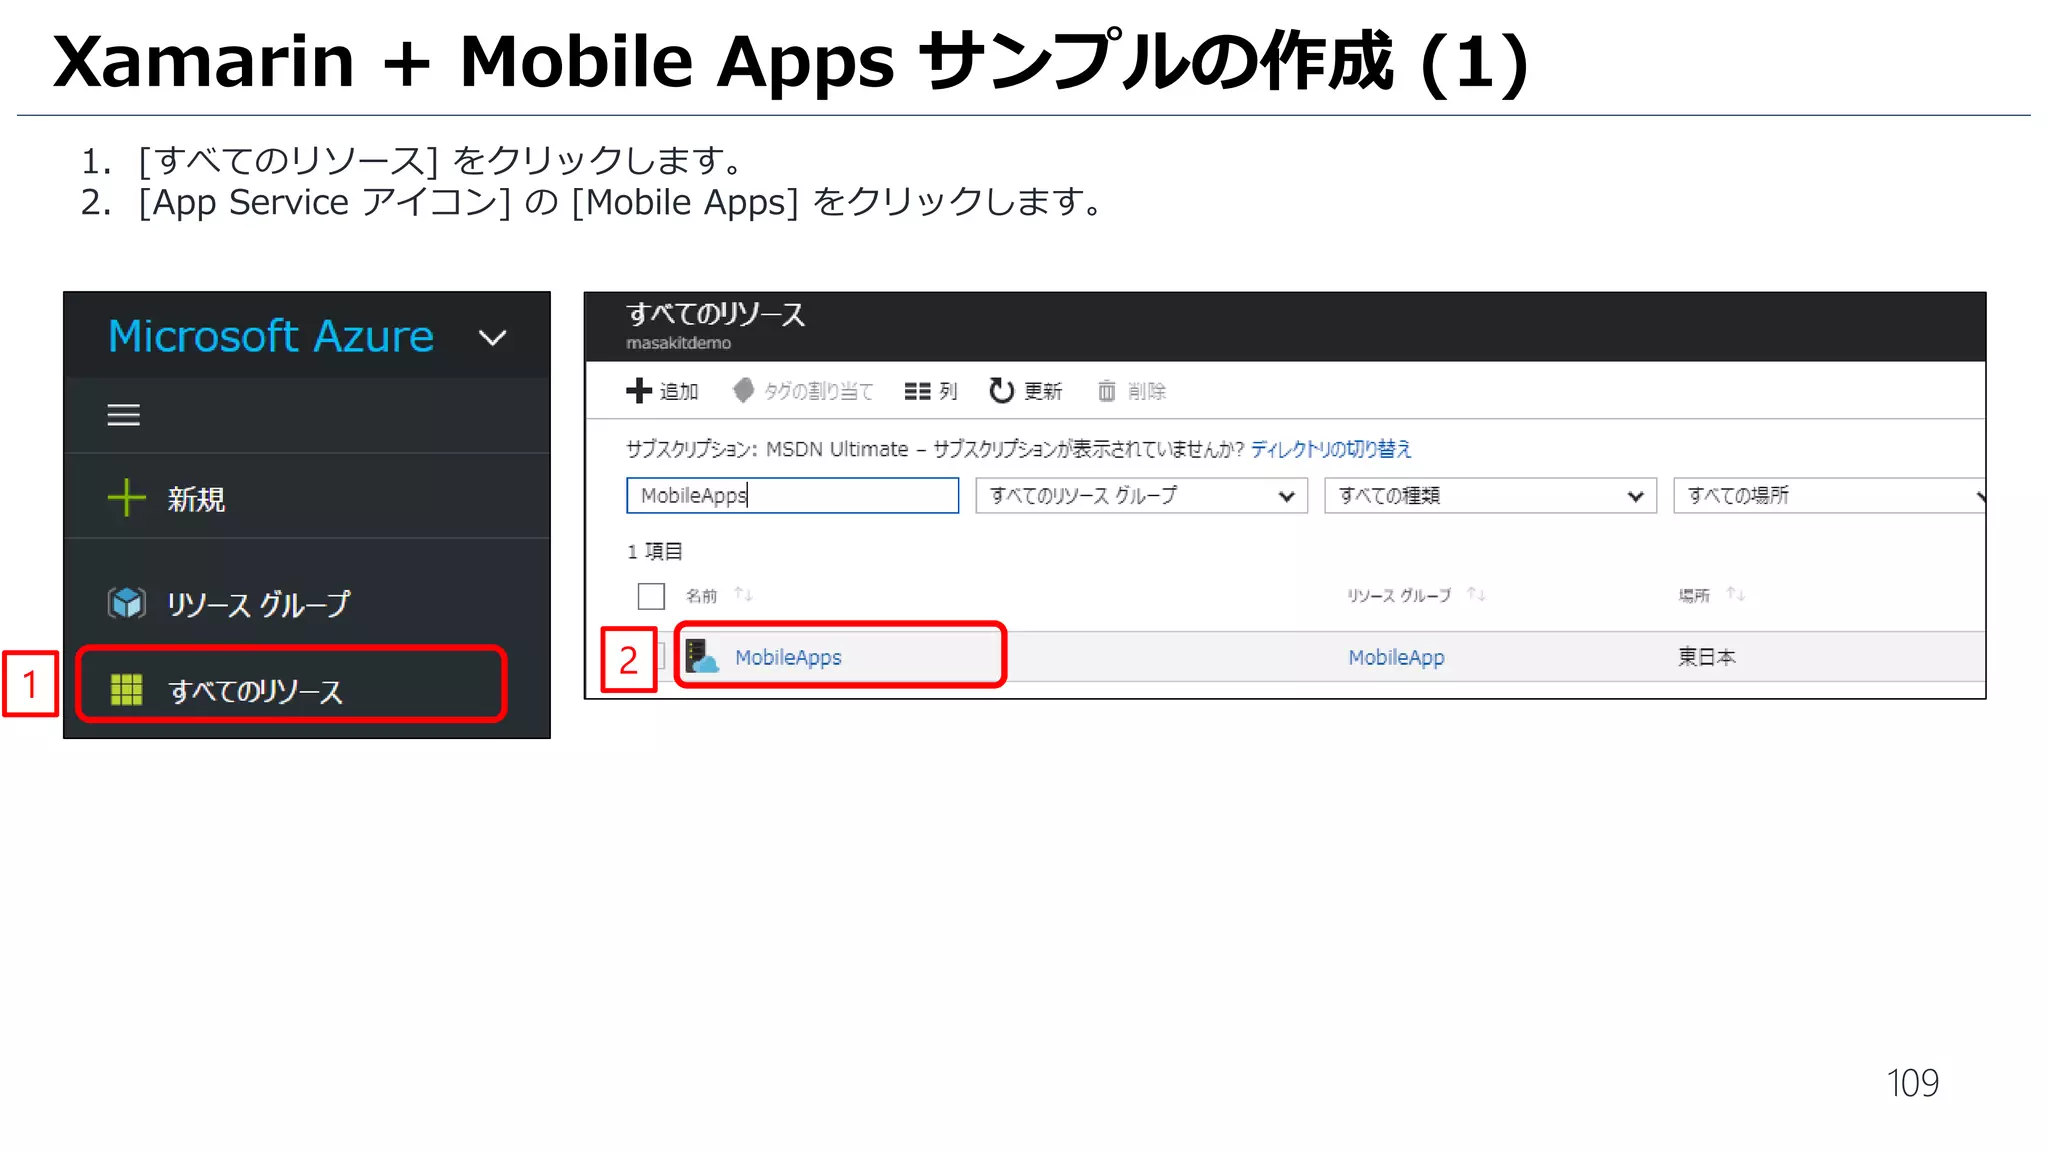The image size is (2048, 1152).
Task: Follow the ディレクトリの切り替え link
Action: pos(1330,449)
